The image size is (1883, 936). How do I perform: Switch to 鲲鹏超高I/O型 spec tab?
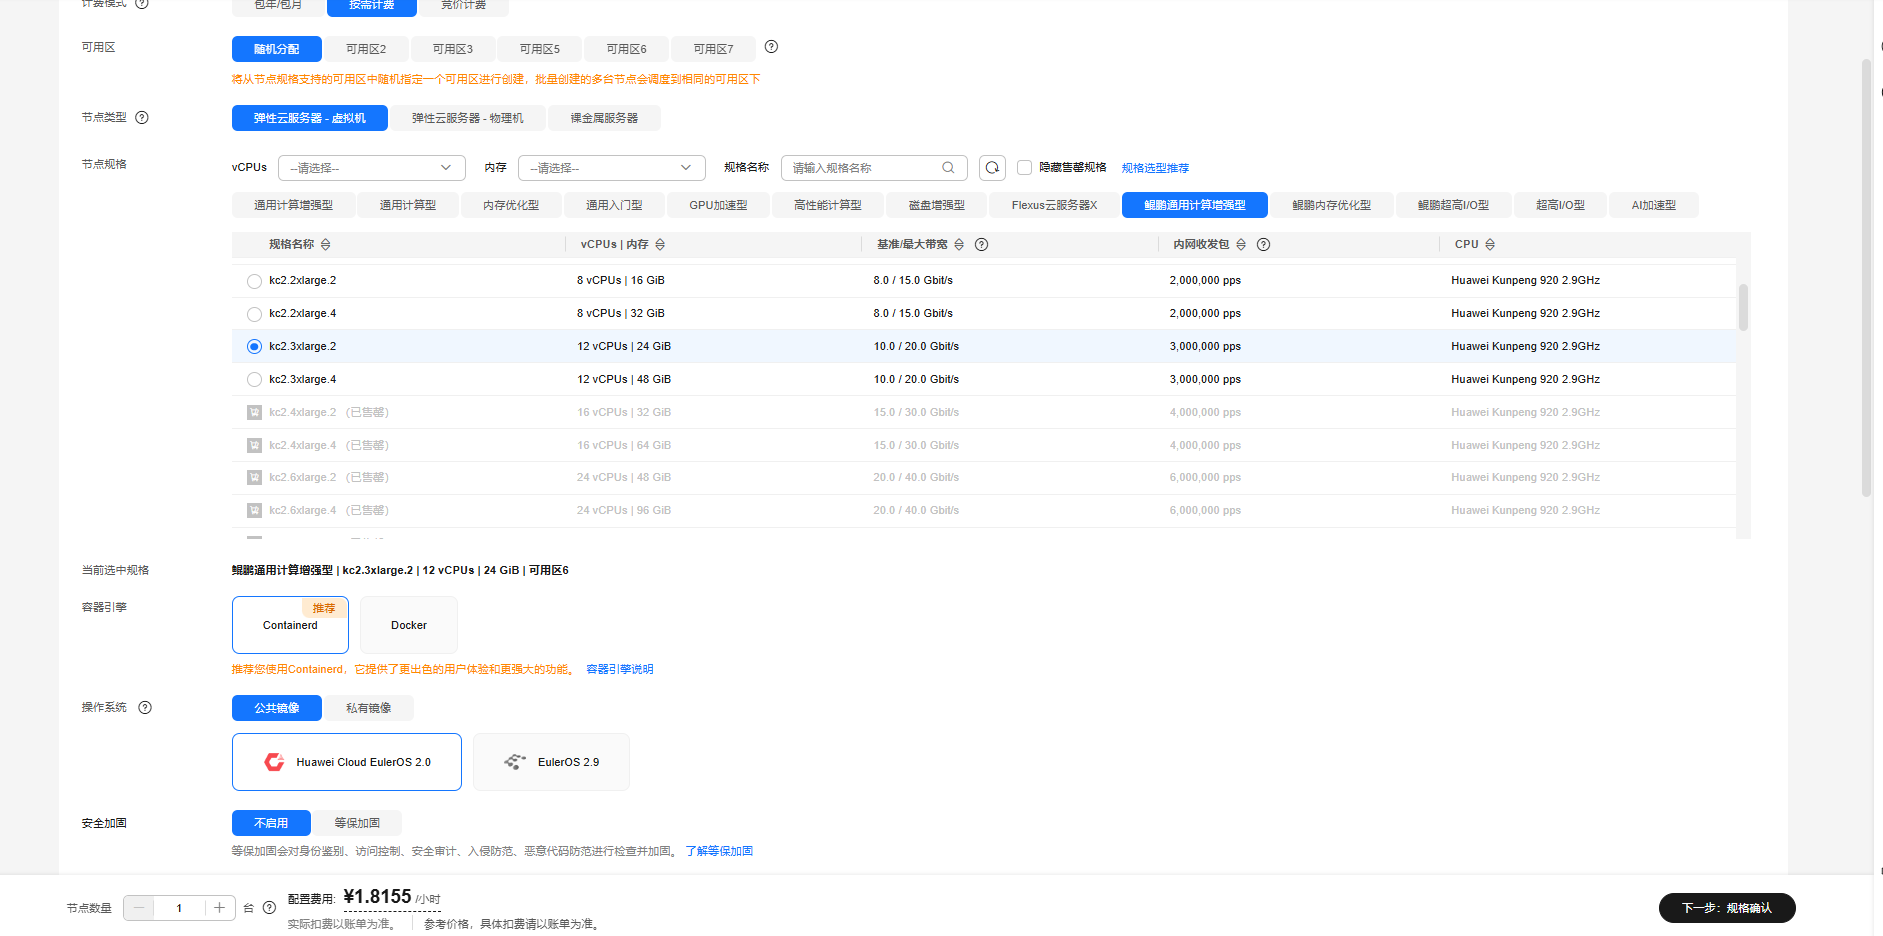1453,205
